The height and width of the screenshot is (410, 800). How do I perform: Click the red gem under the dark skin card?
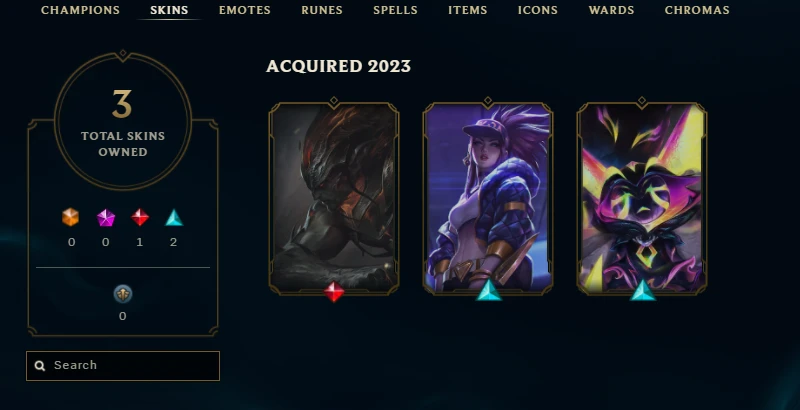point(334,292)
